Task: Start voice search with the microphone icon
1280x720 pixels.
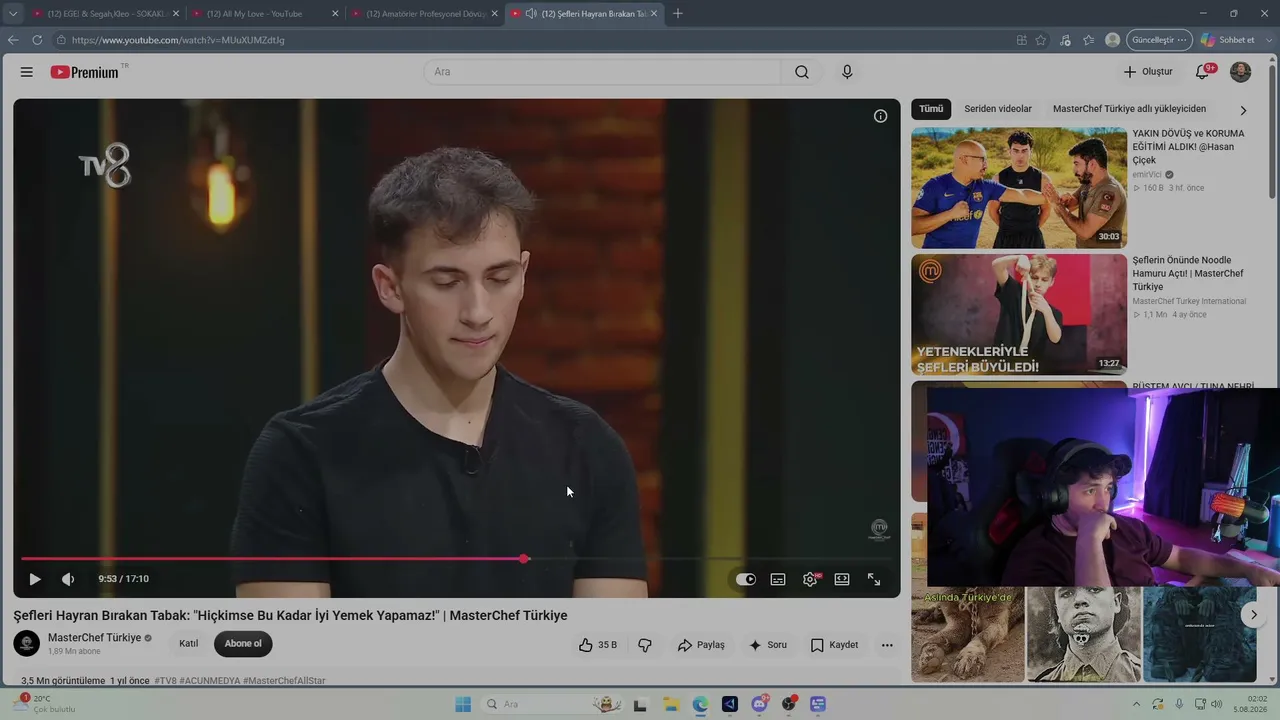Action: coord(847,72)
